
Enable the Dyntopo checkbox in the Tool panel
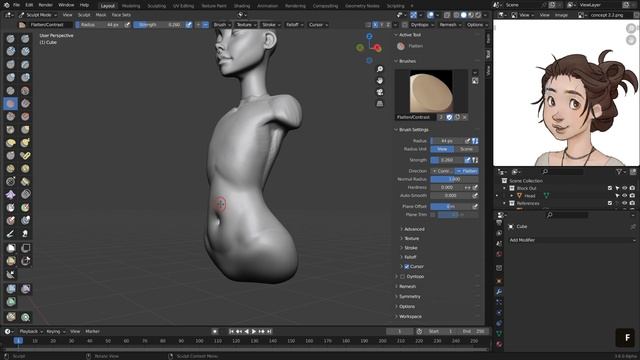click(x=402, y=277)
